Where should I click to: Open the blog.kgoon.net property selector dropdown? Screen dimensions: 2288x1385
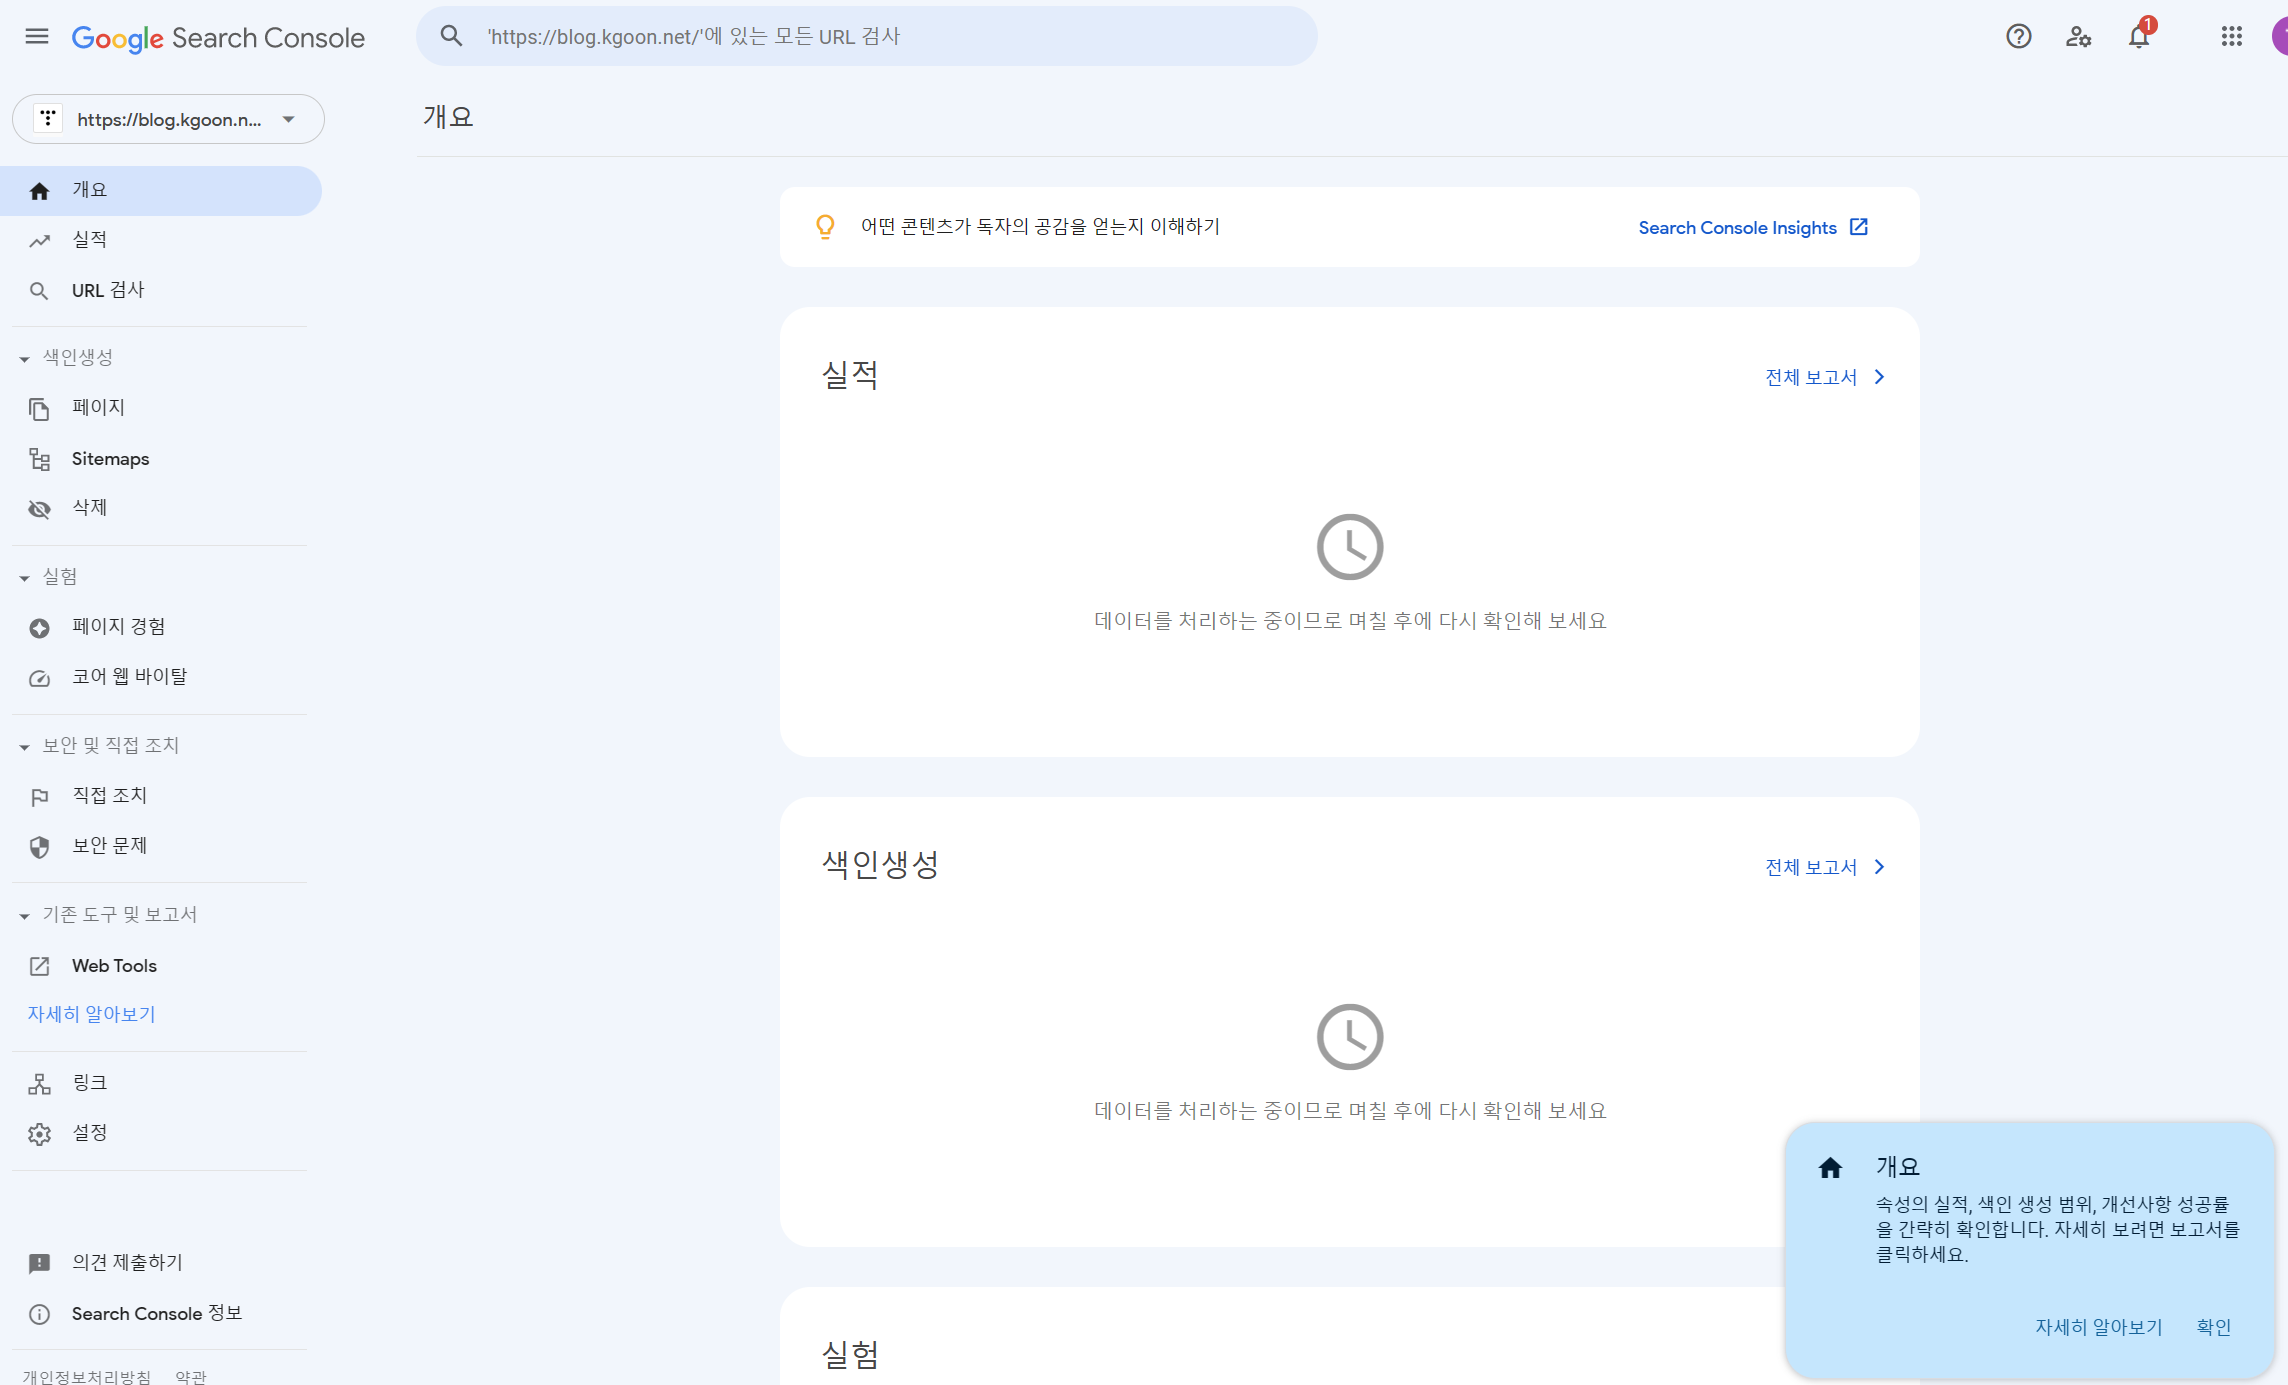click(168, 119)
